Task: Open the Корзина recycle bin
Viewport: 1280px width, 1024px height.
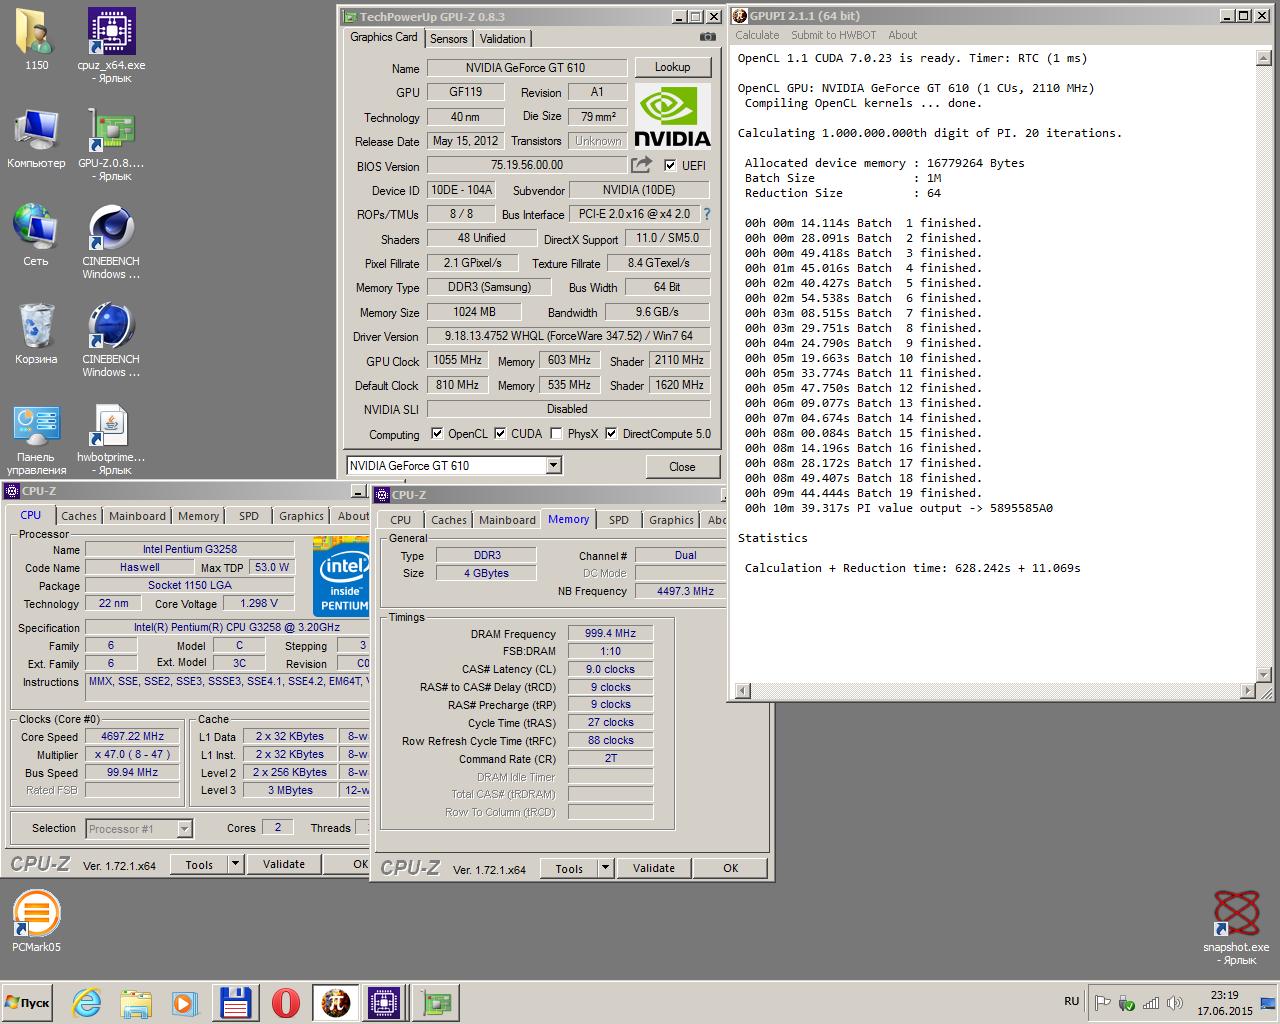Action: click(36, 333)
